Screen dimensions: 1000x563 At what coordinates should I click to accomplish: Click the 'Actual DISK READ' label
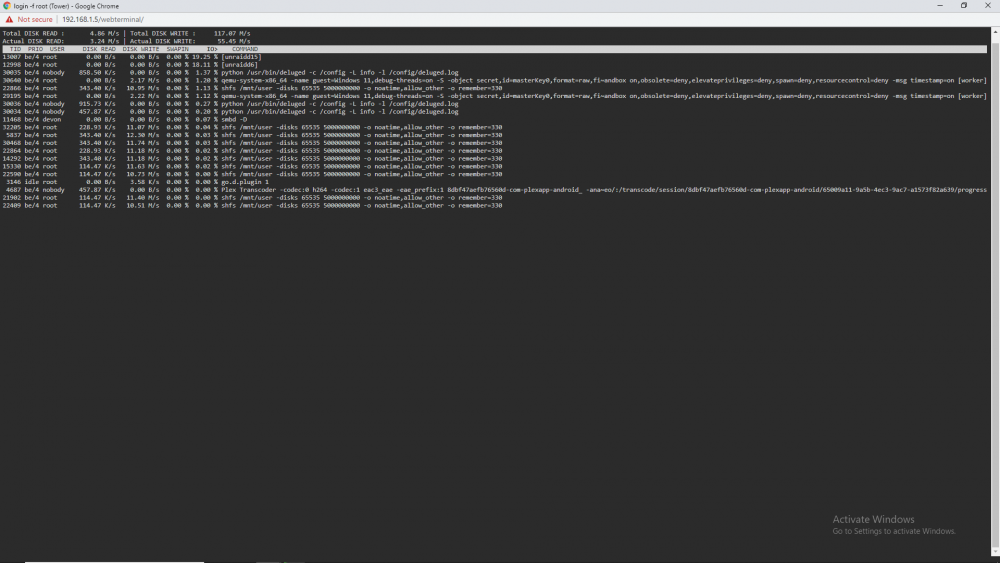33,41
